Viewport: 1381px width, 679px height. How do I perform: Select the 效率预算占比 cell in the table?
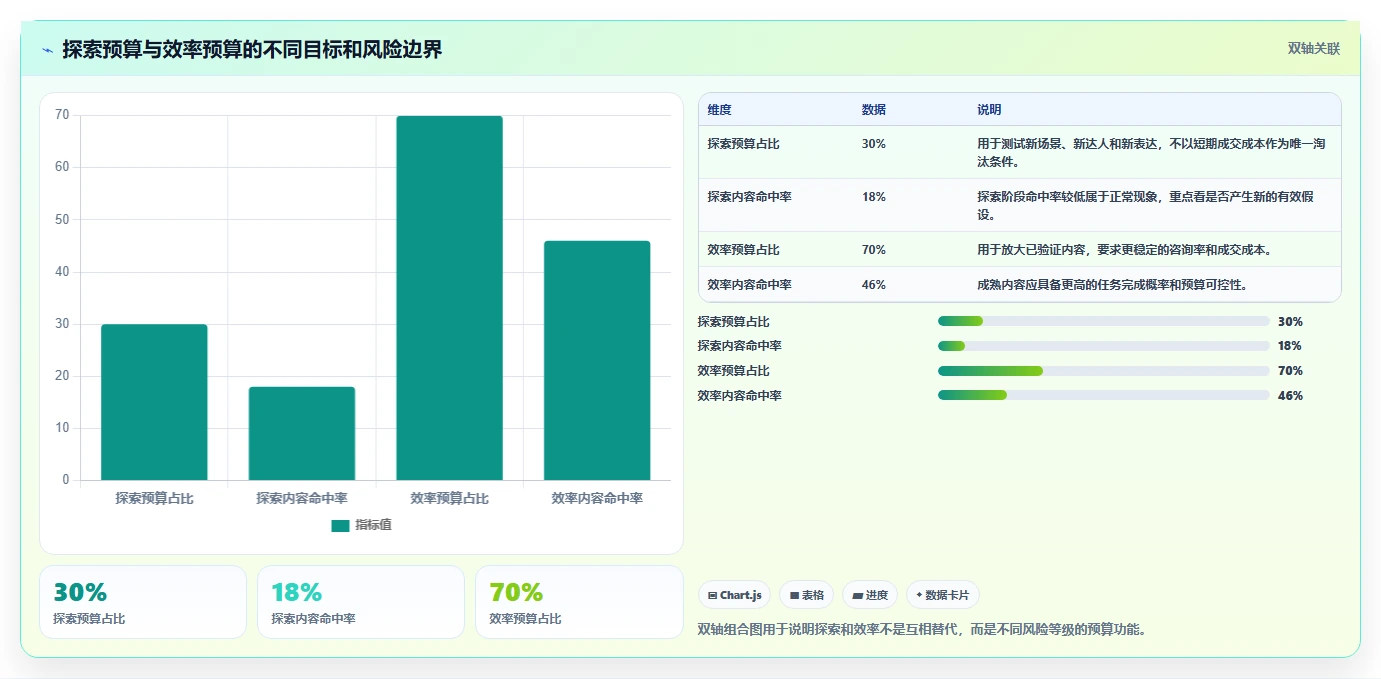pyautogui.click(x=743, y=250)
